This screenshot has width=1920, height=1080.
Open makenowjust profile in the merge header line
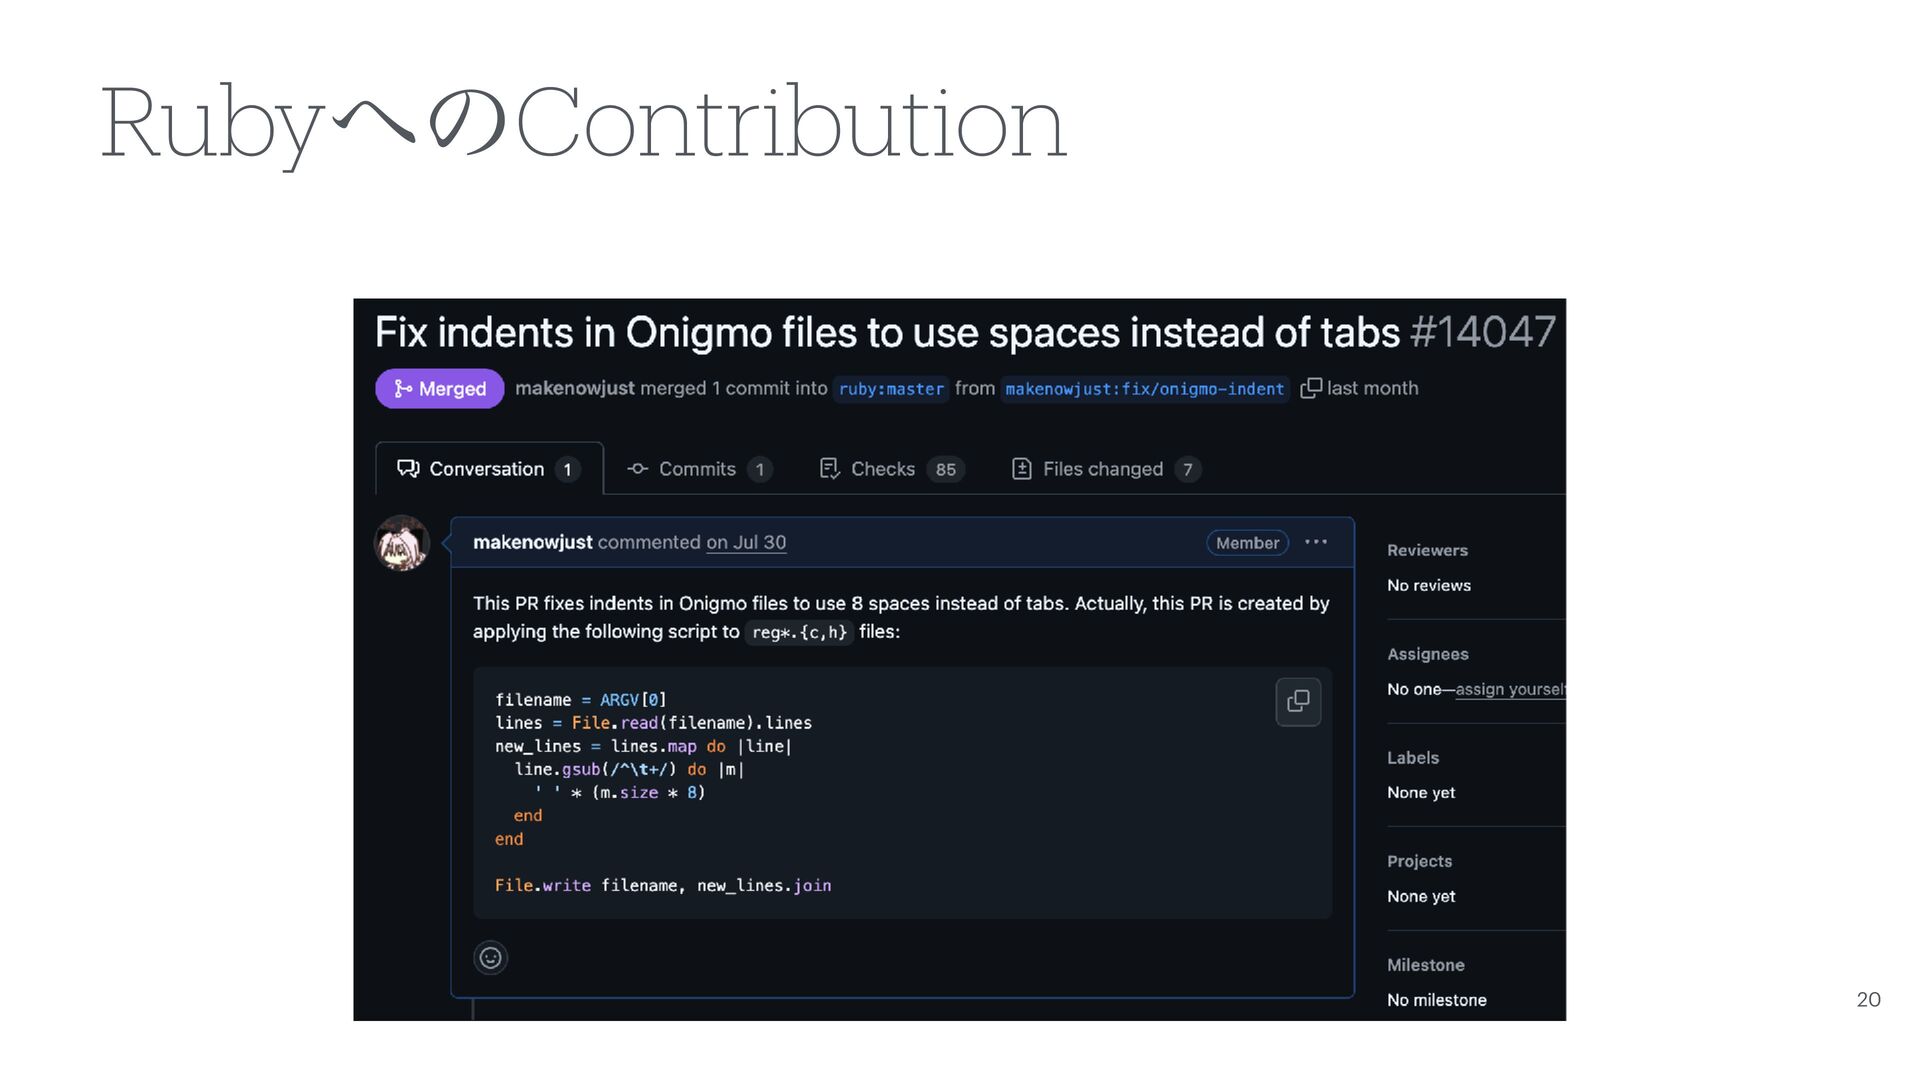pyautogui.click(x=574, y=388)
